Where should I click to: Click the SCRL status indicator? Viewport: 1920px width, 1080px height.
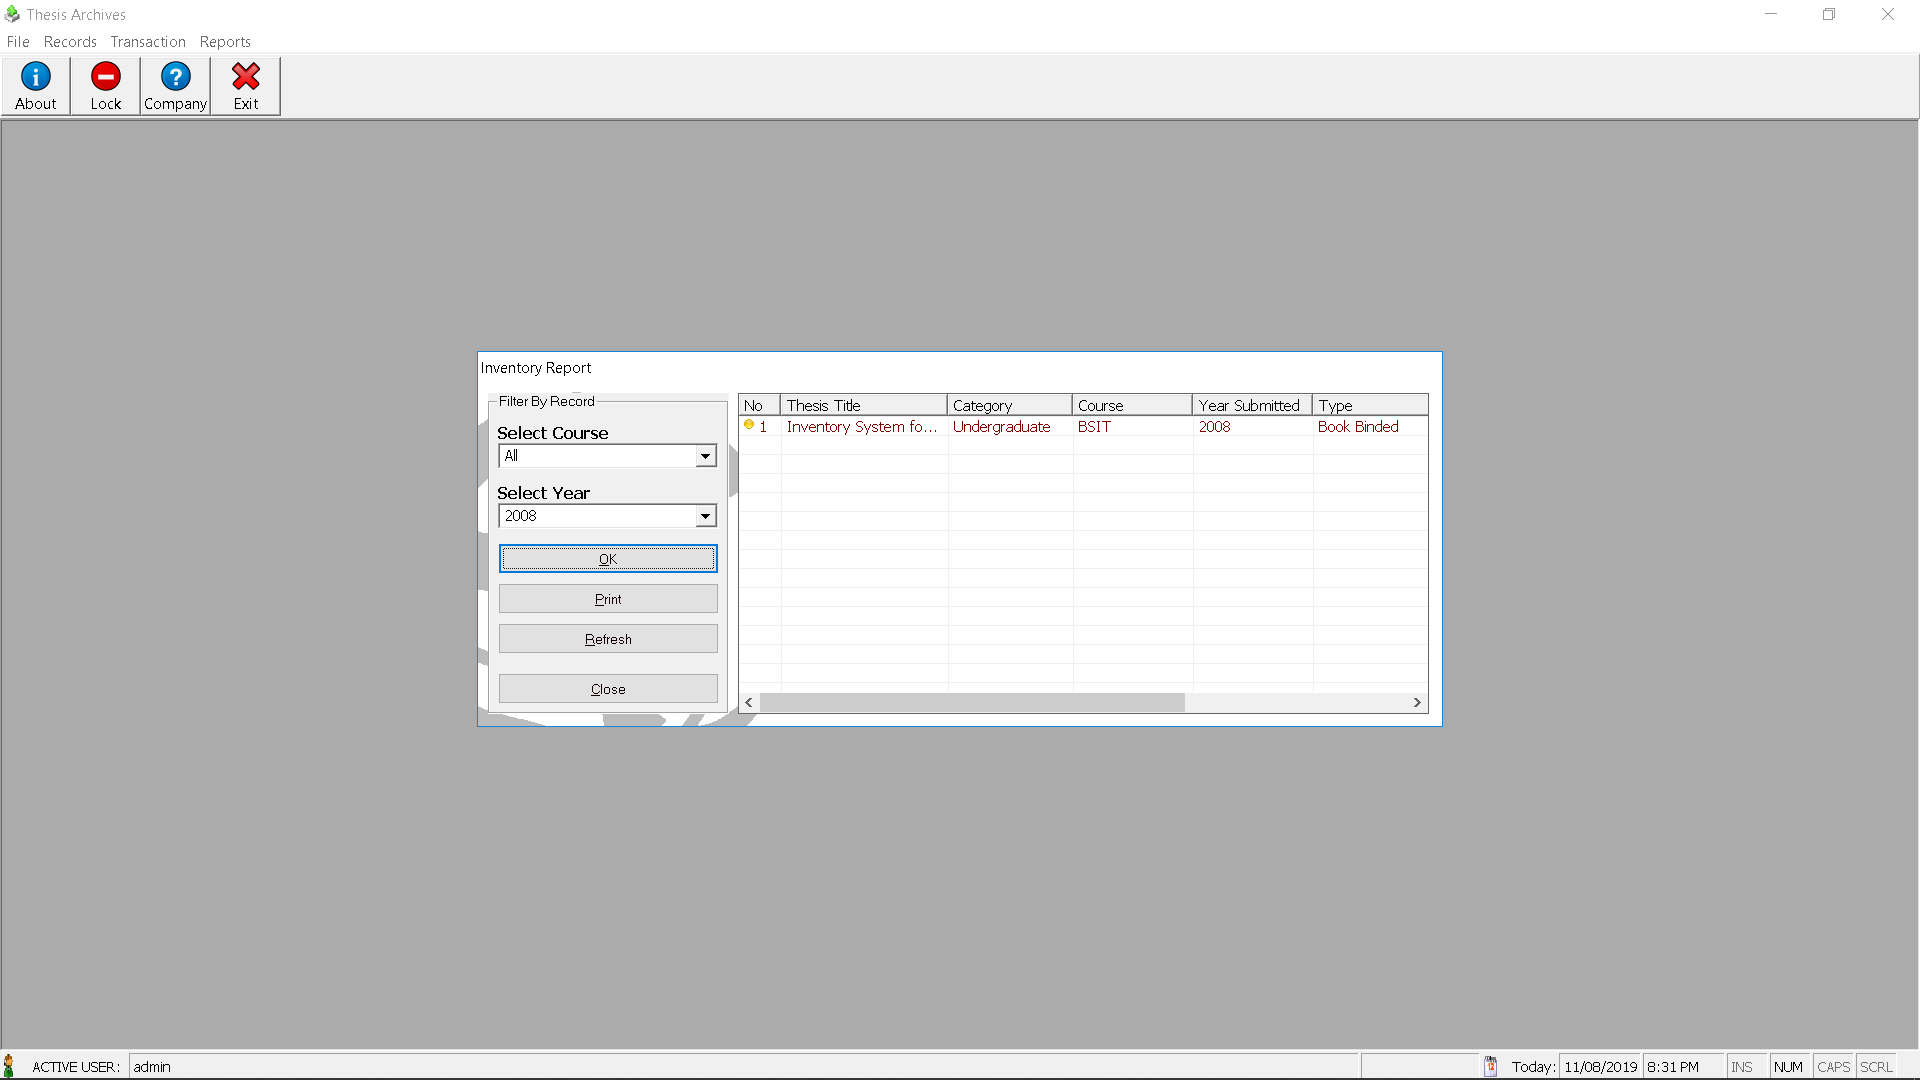pos(1876,1067)
